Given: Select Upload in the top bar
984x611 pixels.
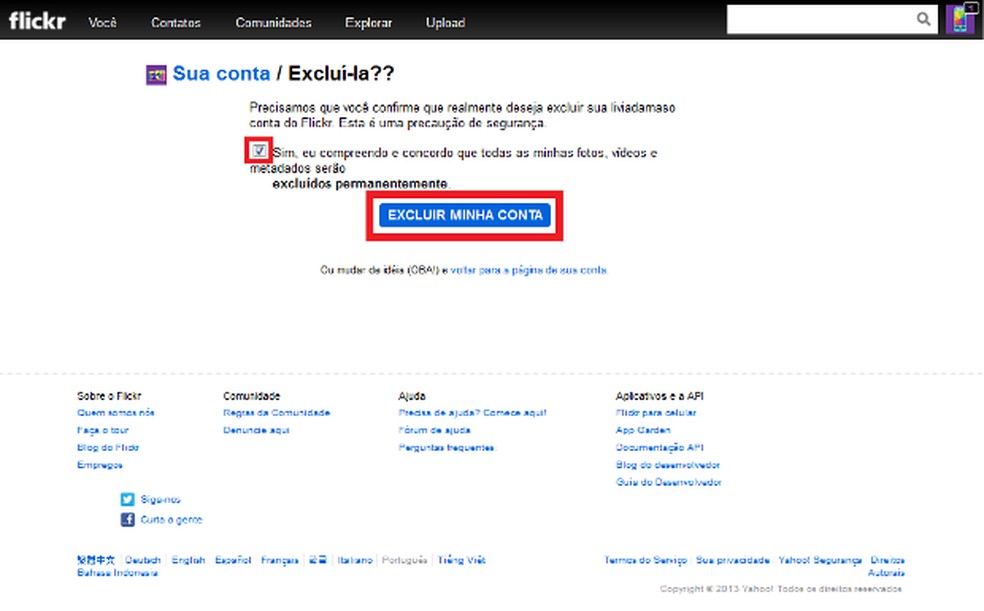Looking at the screenshot, I should (444, 21).
